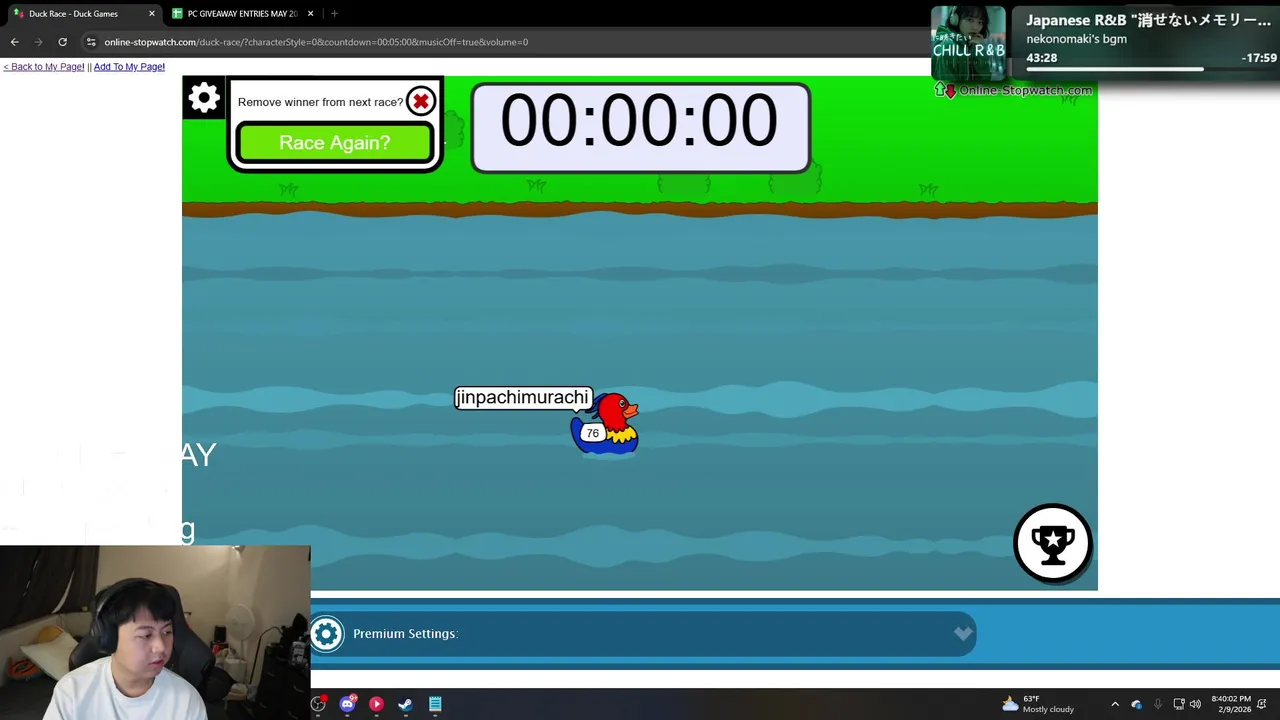Image resolution: width=1280 pixels, height=720 pixels.
Task: Go back in browser history
Action: (14, 42)
